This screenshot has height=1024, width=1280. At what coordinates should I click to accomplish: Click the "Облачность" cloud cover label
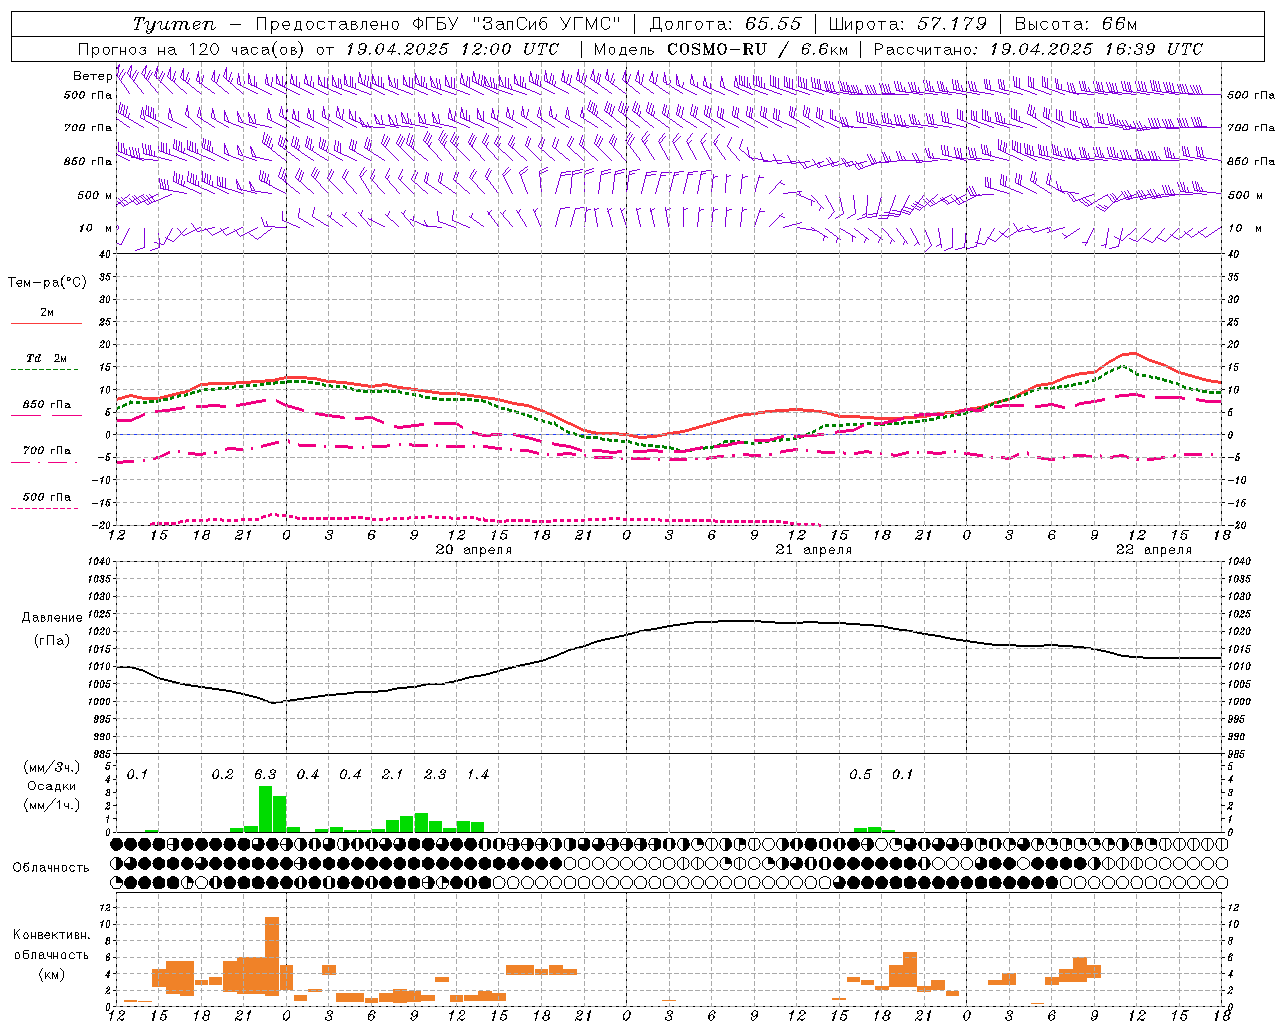coord(51,868)
